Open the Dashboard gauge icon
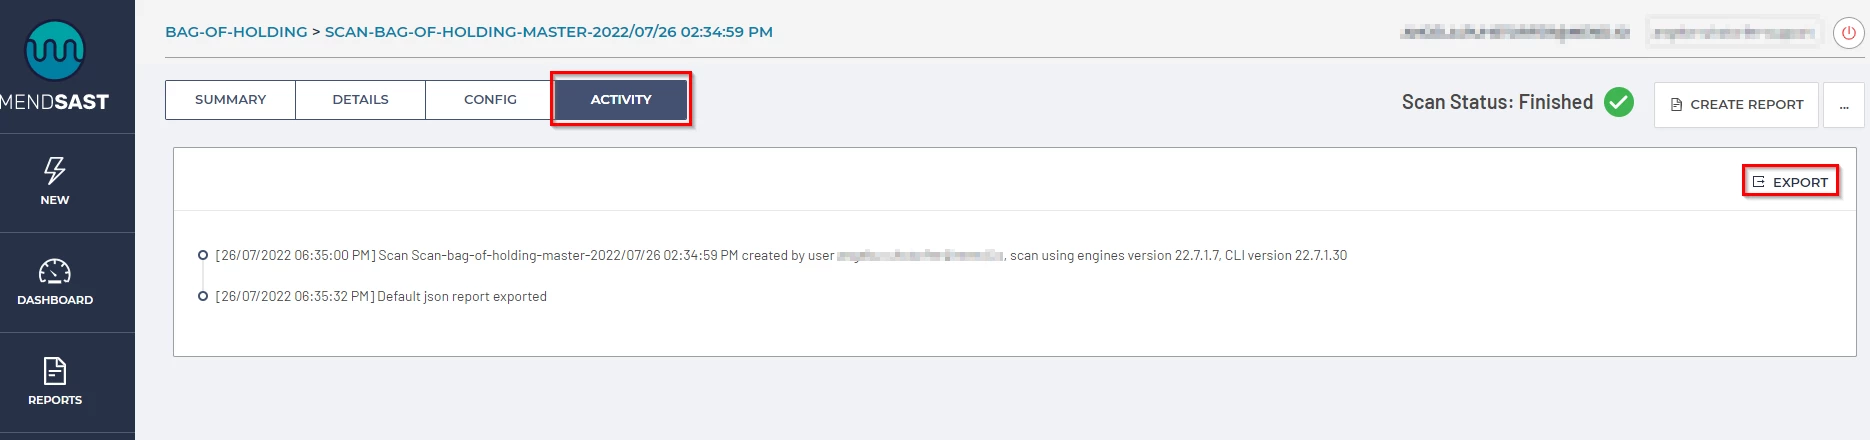 pyautogui.click(x=55, y=271)
